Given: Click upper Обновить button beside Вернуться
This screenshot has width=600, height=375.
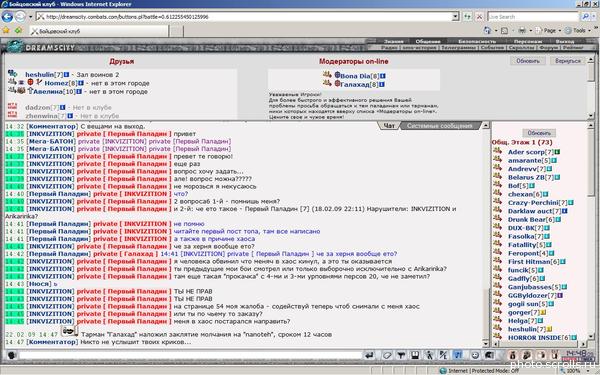Looking at the screenshot, I should coord(528,61).
